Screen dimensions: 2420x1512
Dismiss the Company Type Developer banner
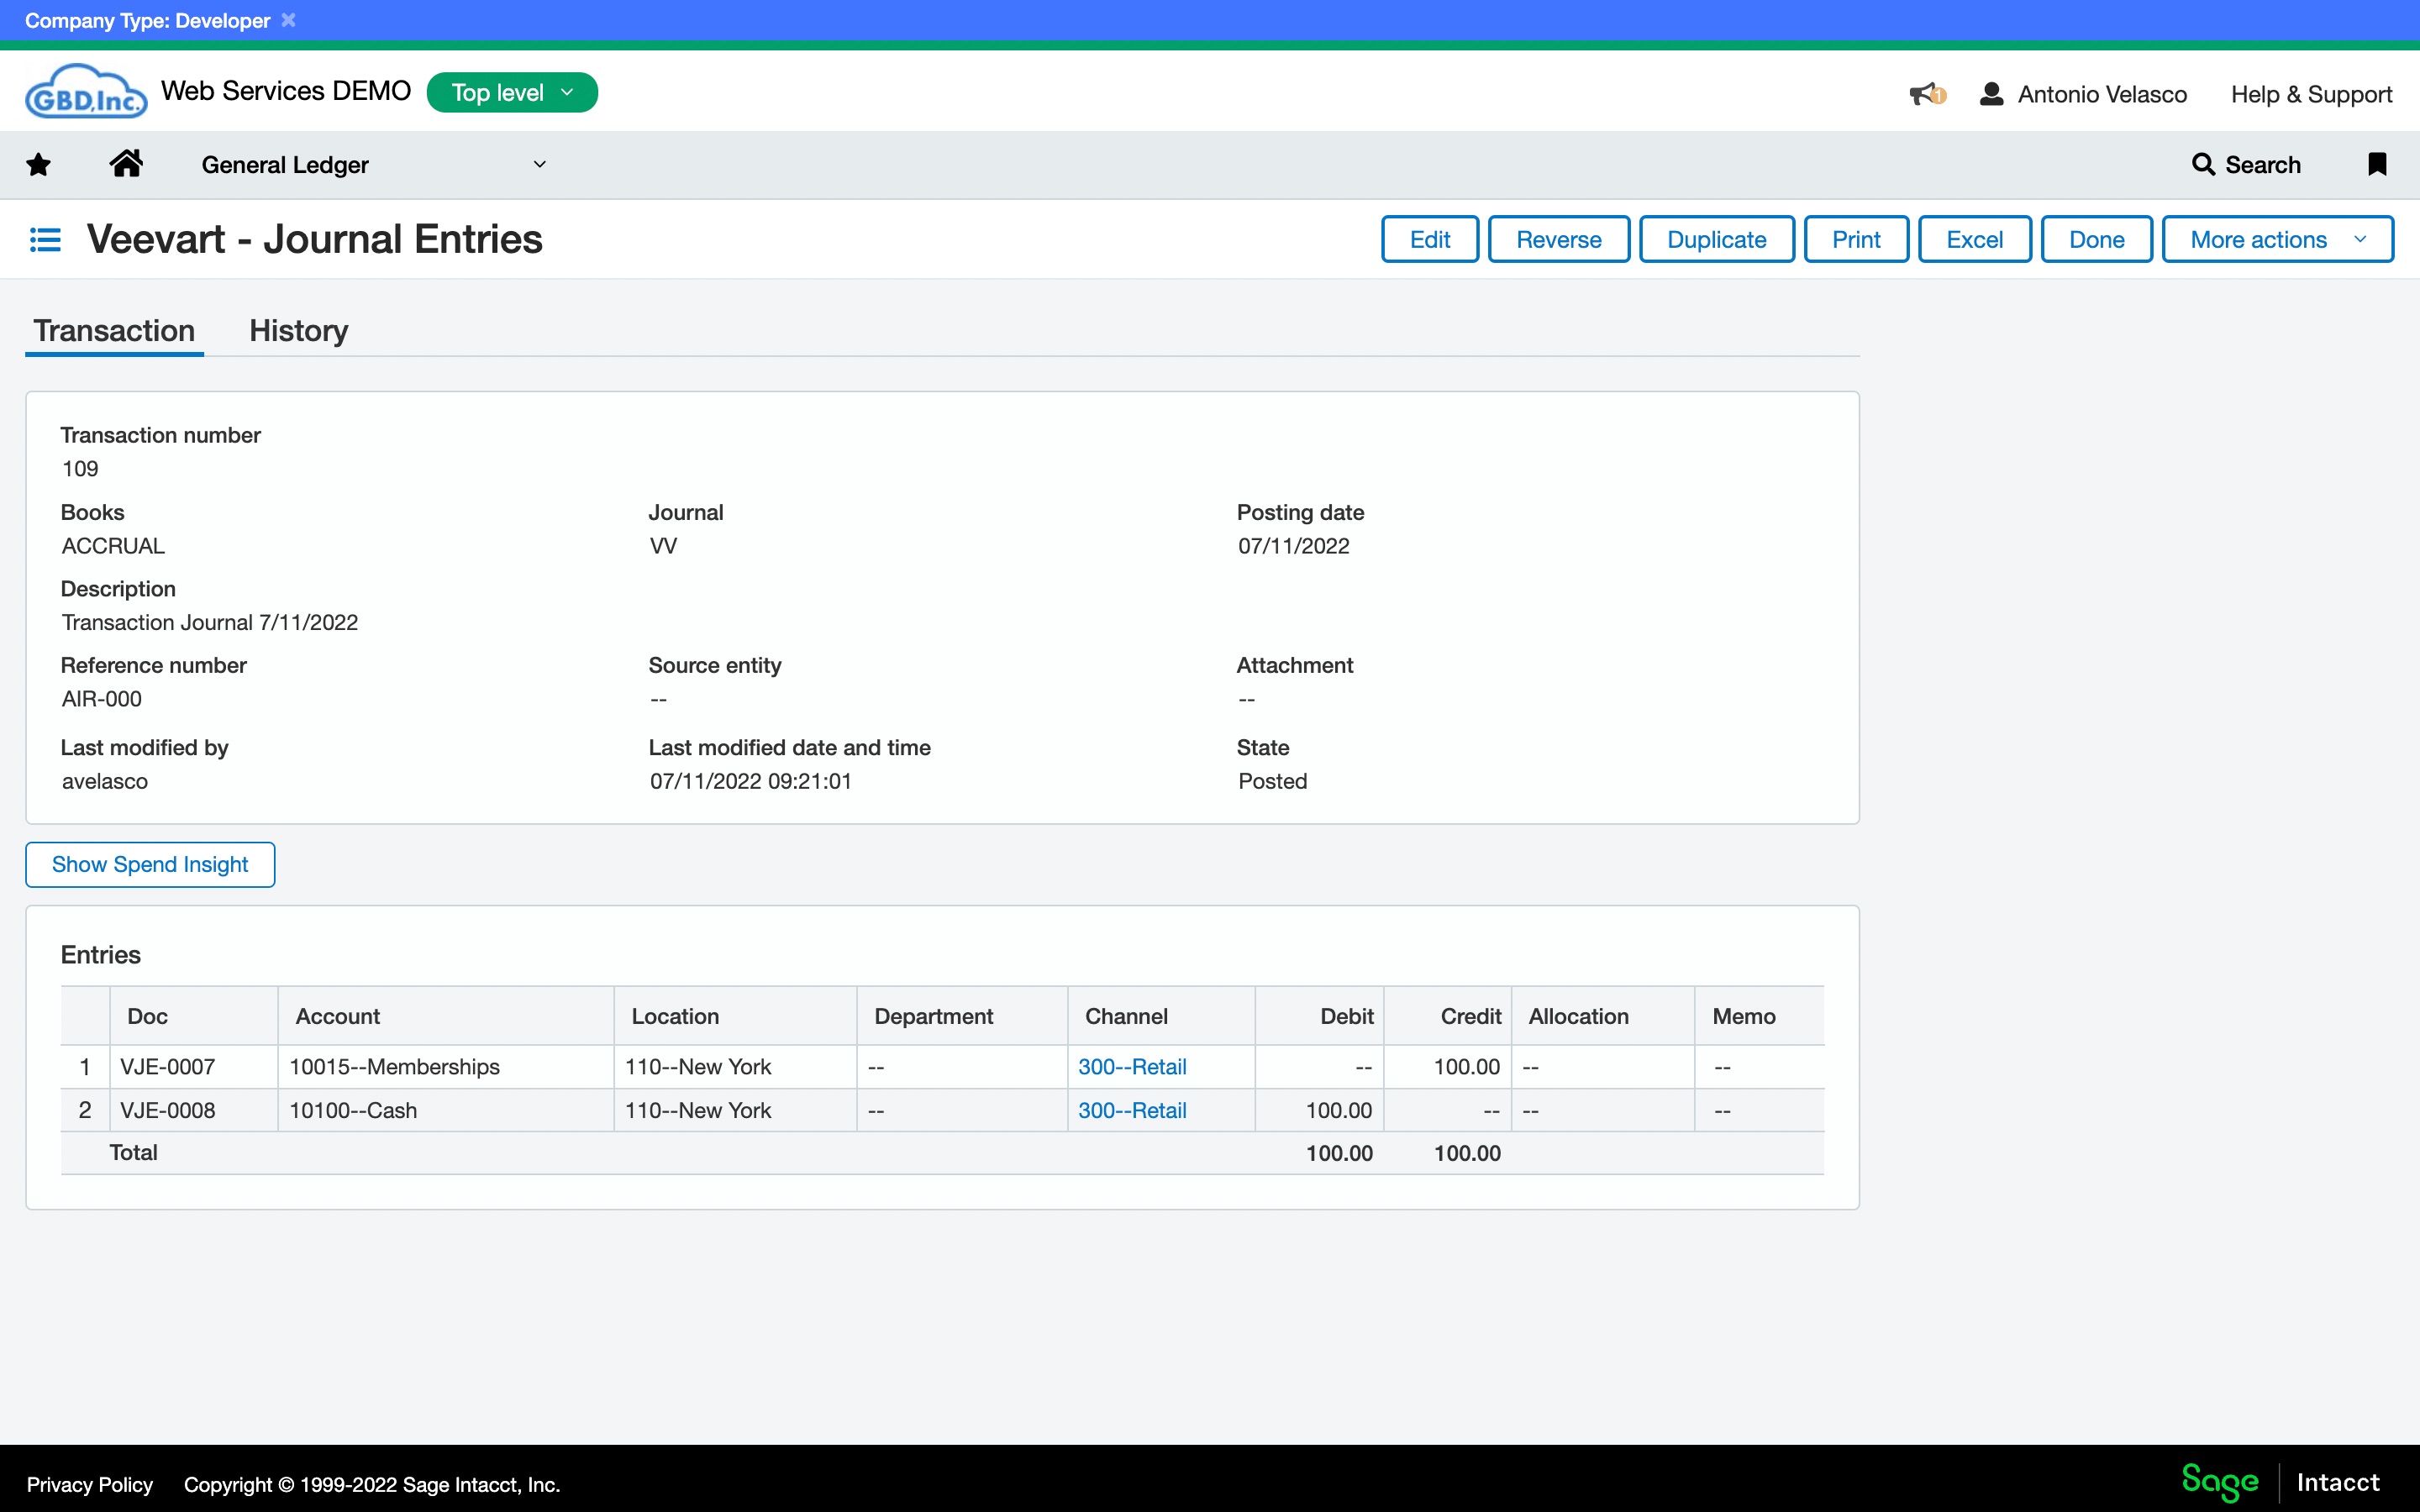pos(289,19)
